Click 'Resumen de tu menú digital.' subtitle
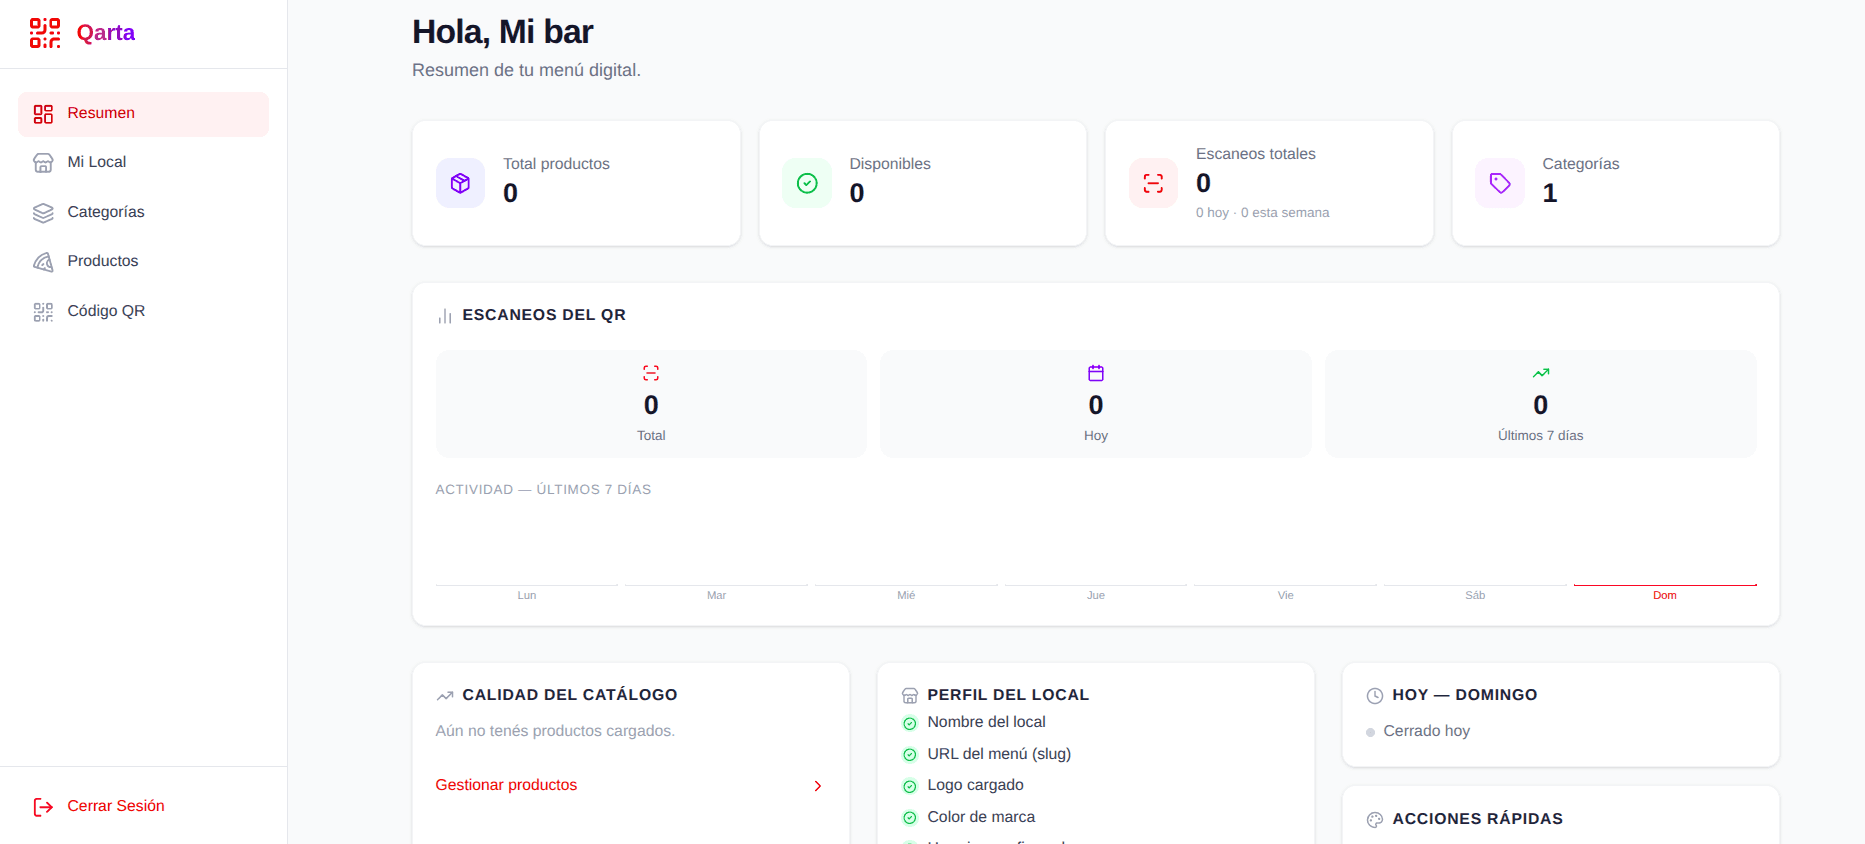Screen dimensions: 1865x844 [526, 70]
